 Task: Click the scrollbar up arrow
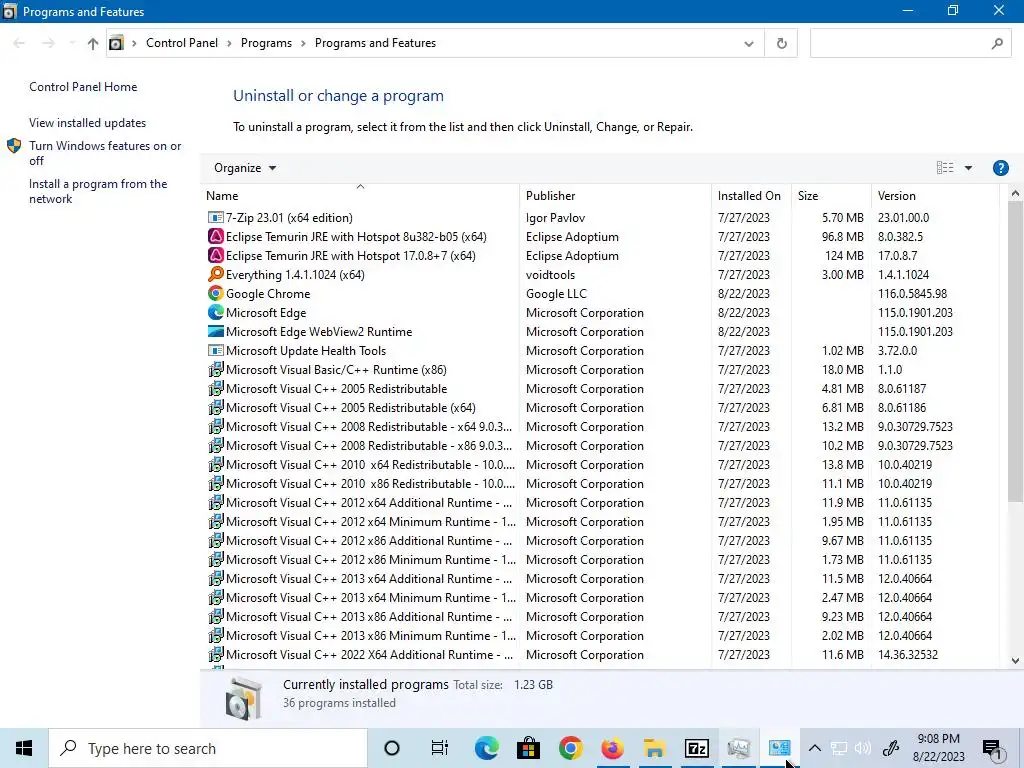[x=1015, y=193]
